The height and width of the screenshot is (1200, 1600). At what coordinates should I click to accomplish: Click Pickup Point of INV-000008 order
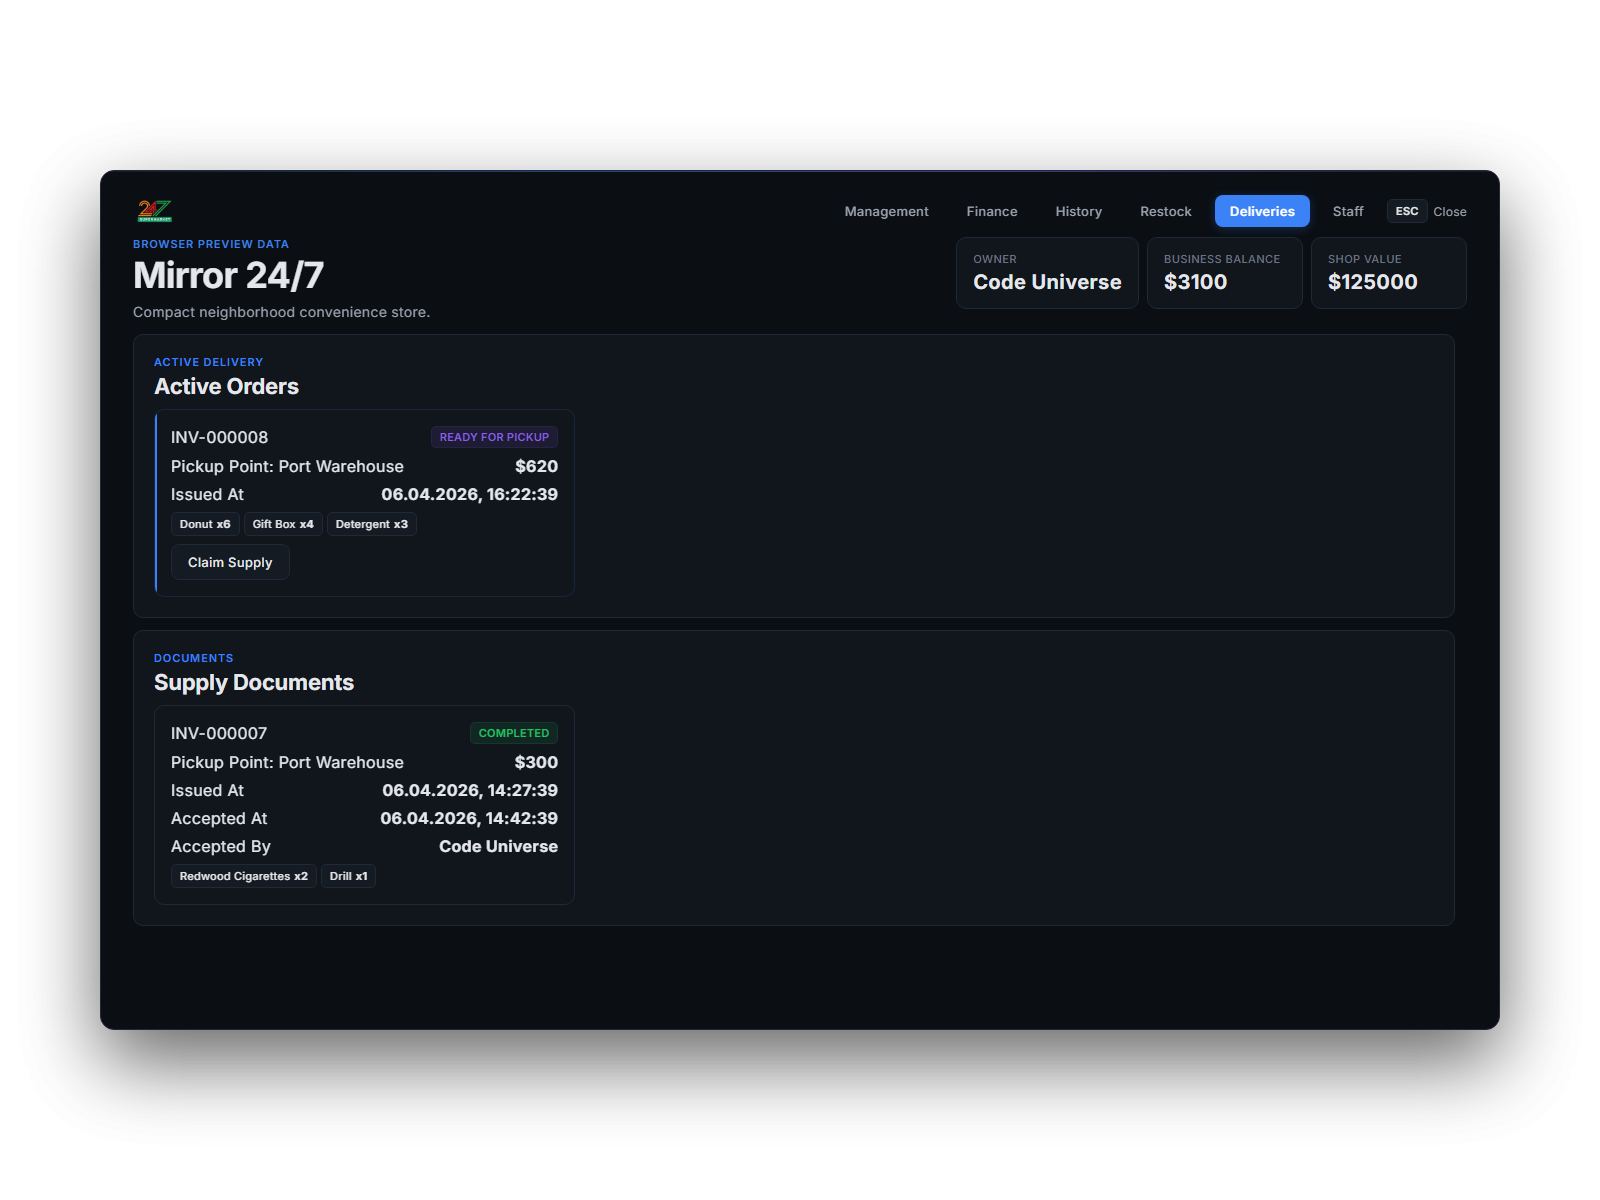tap(287, 466)
